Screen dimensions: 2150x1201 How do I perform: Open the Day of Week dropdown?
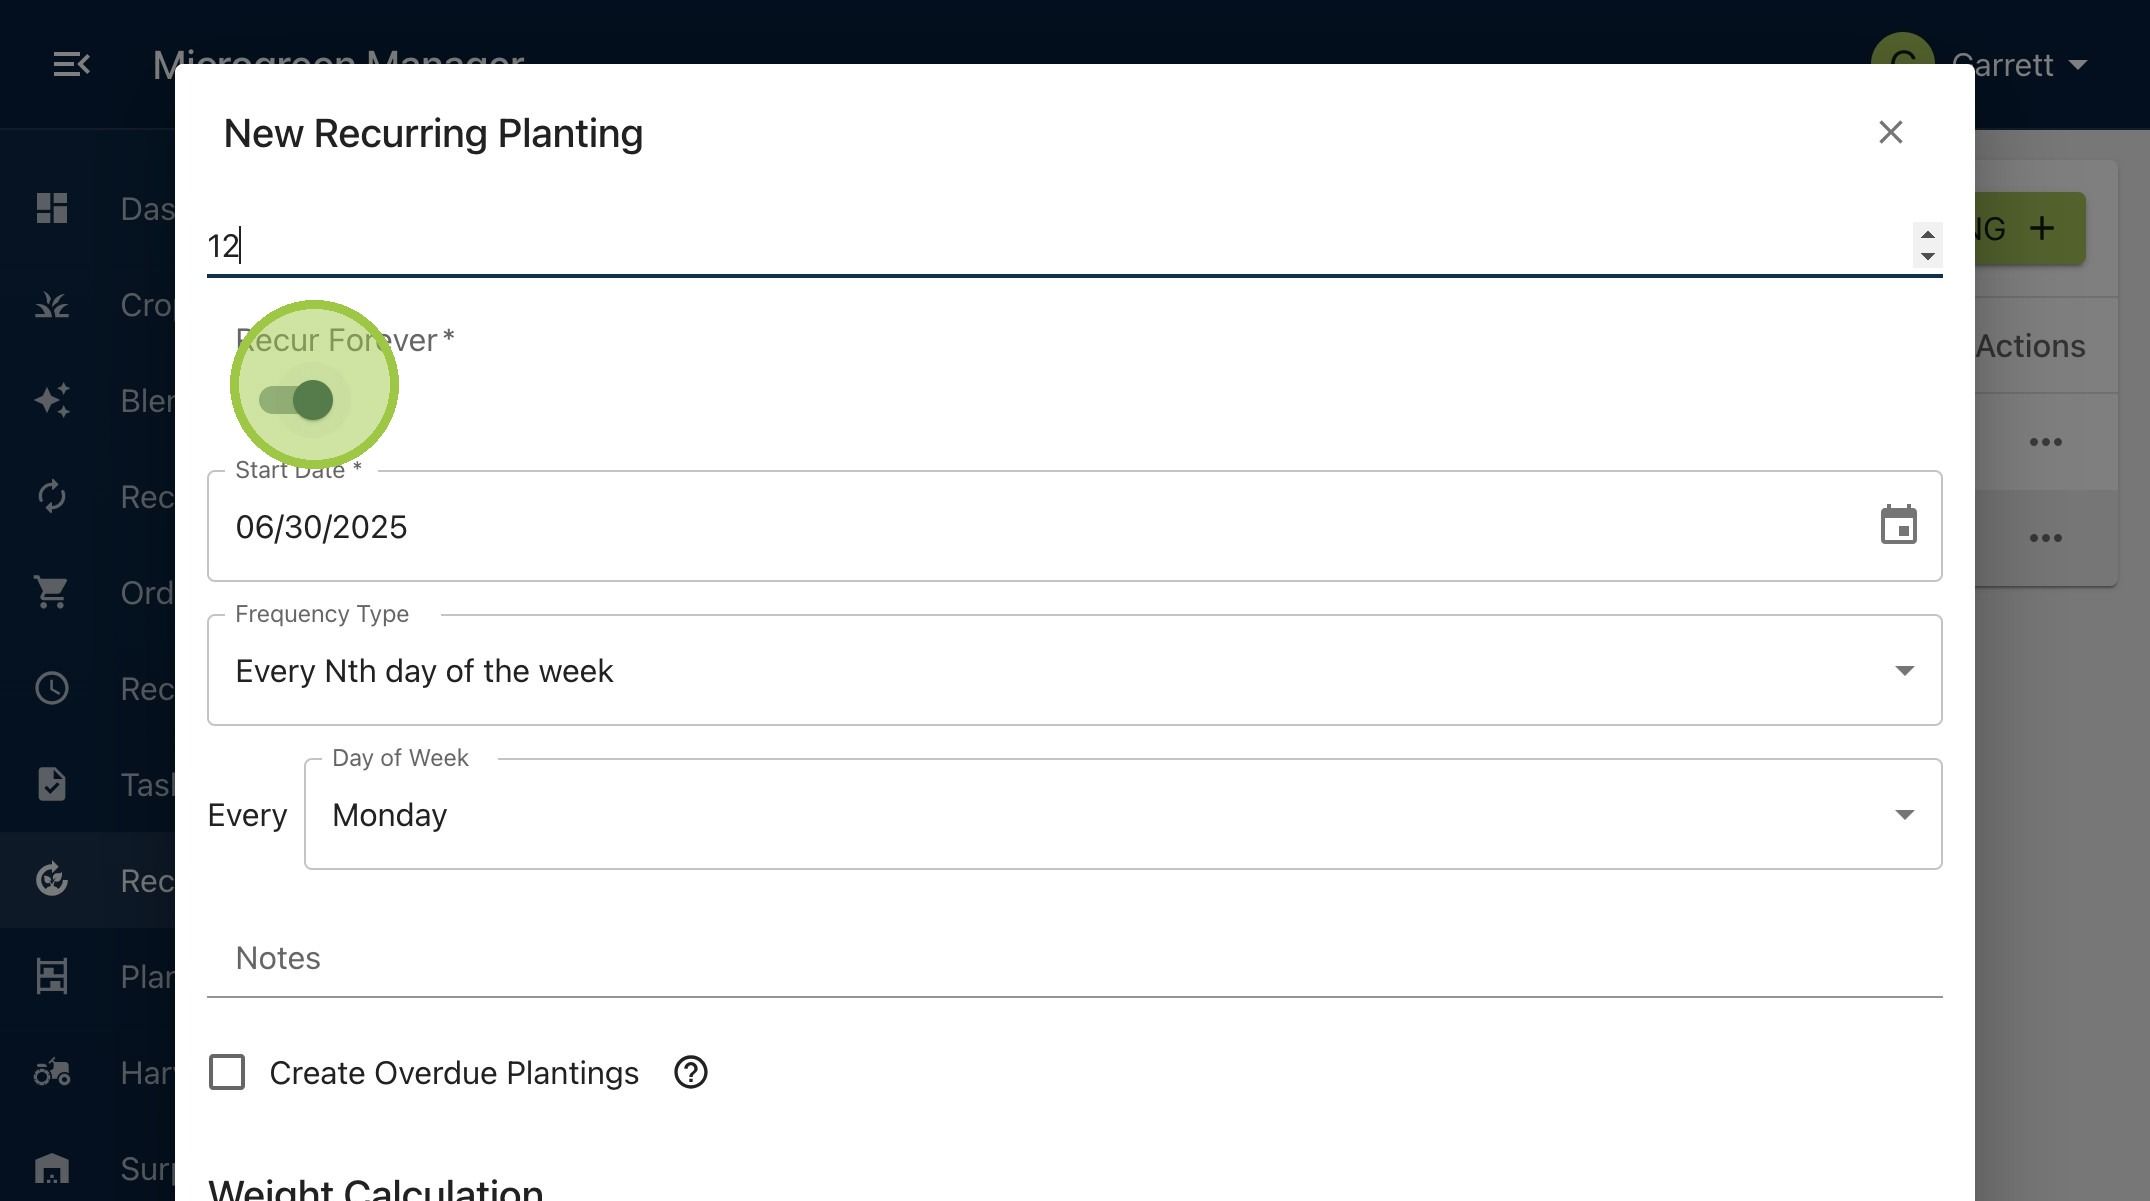(x=1122, y=814)
